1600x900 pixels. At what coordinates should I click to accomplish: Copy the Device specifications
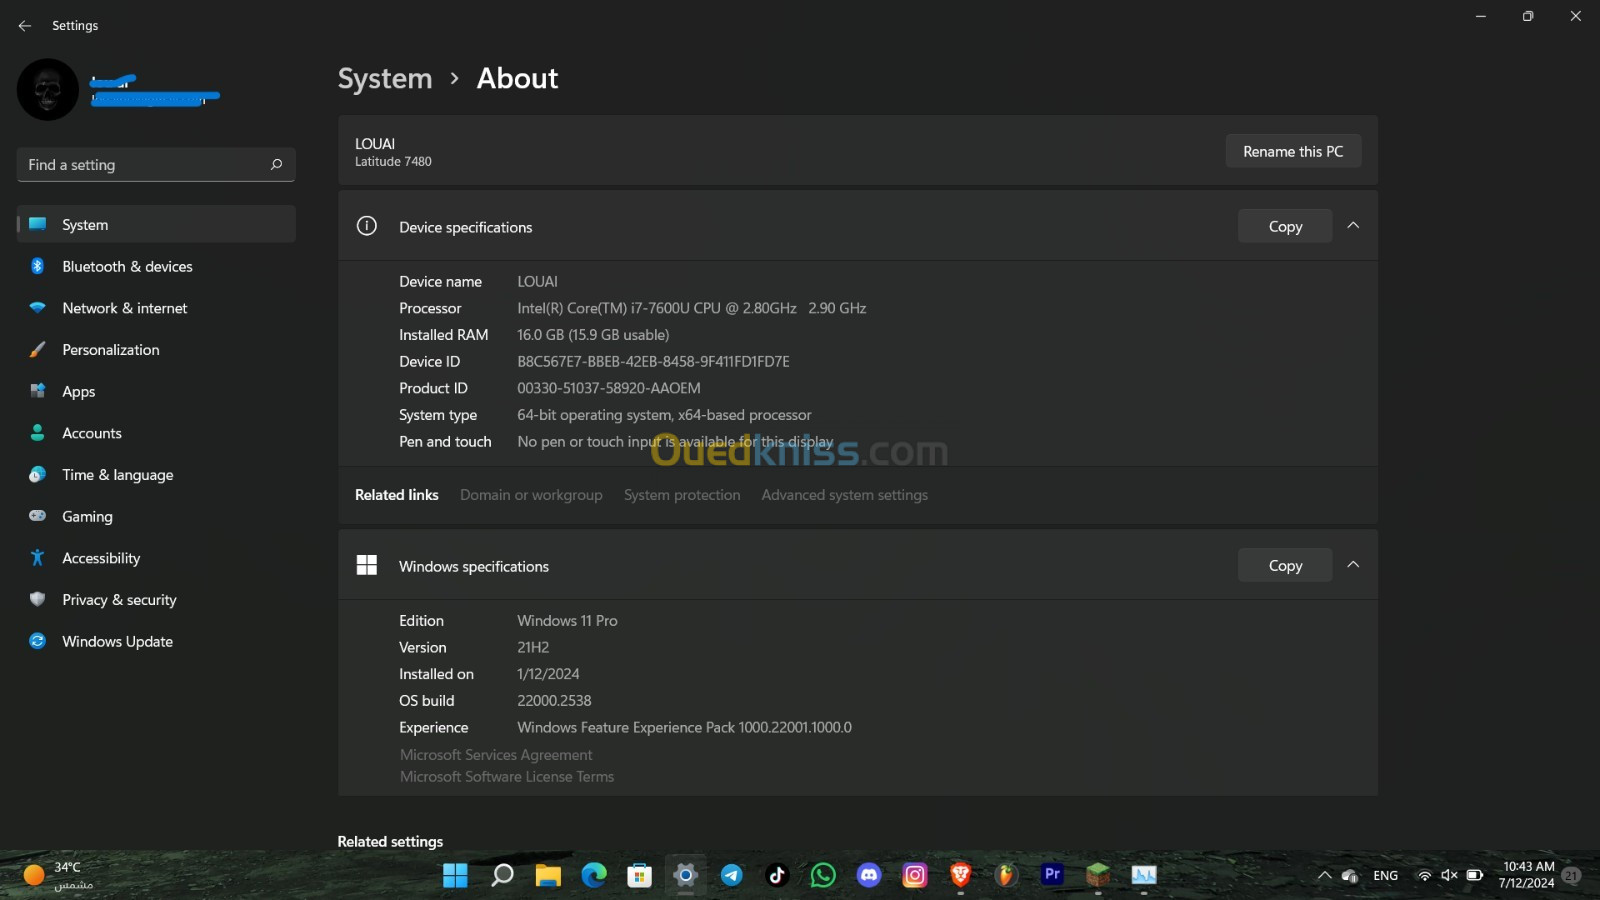1285,226
